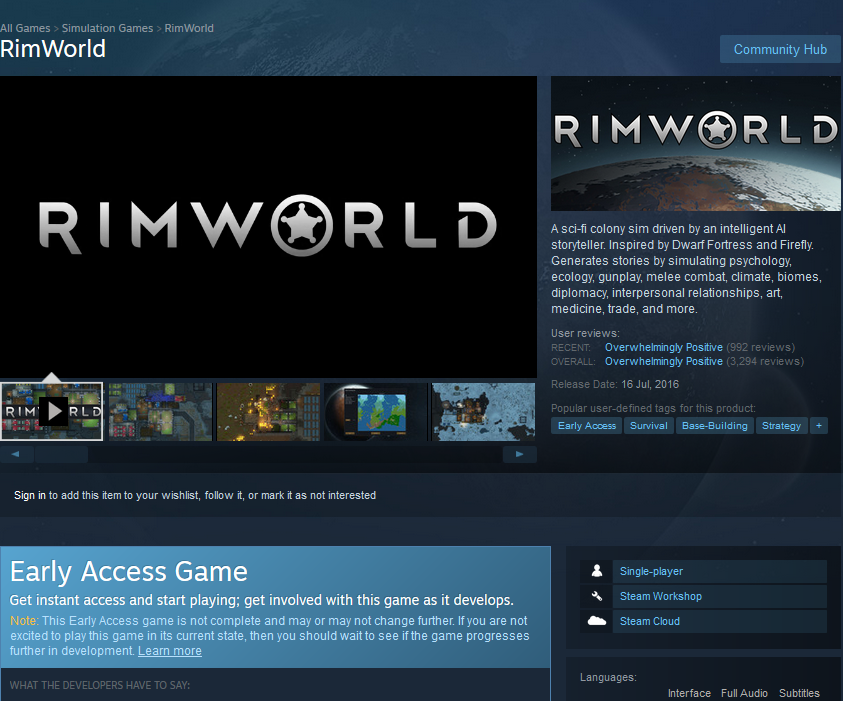
Task: Click the Single-player person icon
Action: 596,571
